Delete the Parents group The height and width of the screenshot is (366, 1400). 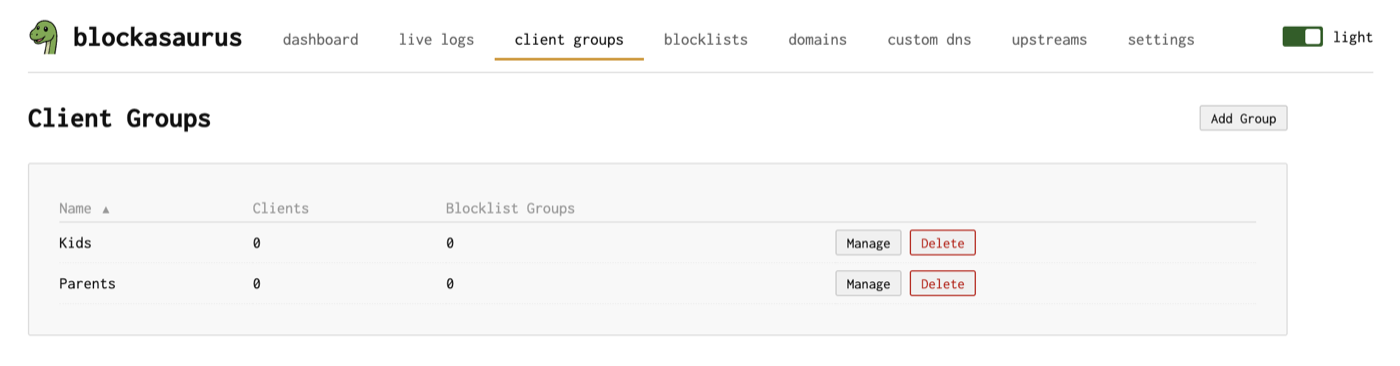942,284
